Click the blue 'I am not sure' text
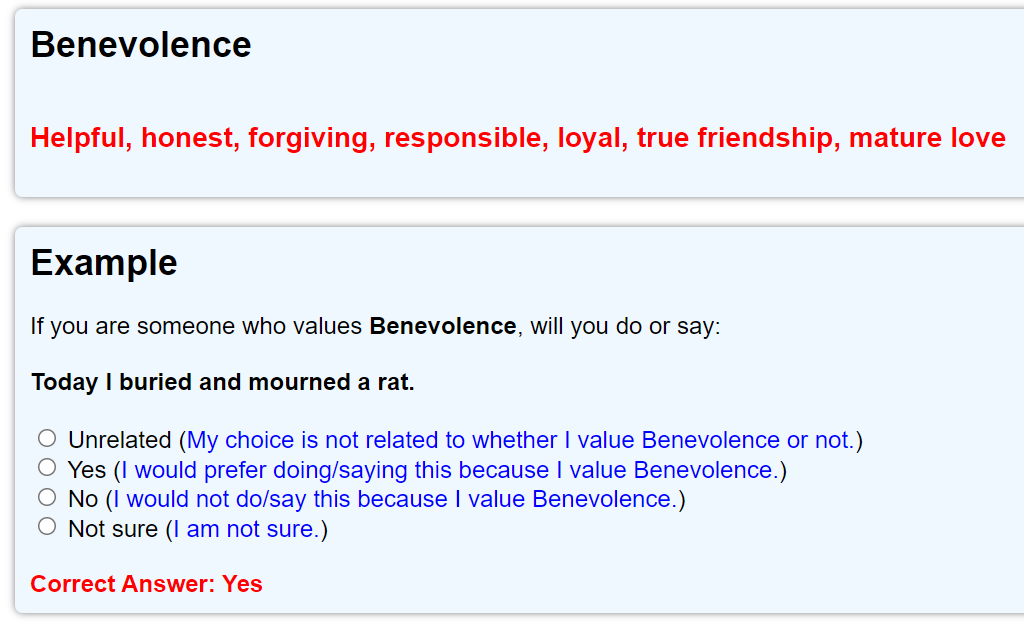 (x=246, y=529)
